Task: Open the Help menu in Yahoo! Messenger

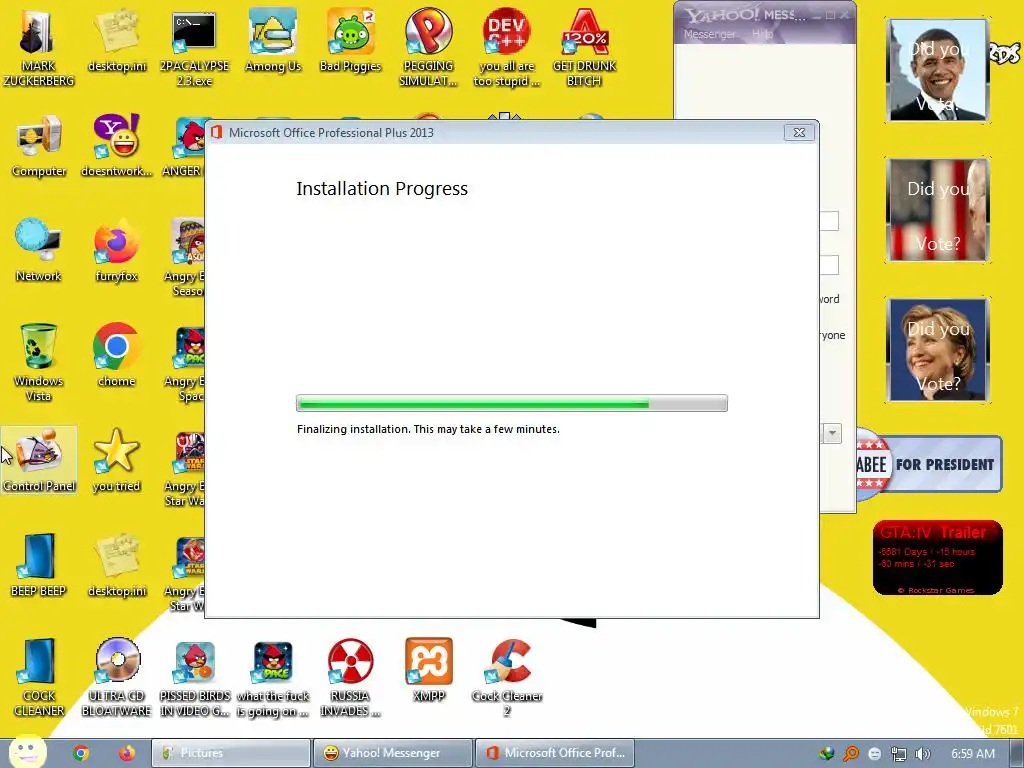Action: pos(761,34)
